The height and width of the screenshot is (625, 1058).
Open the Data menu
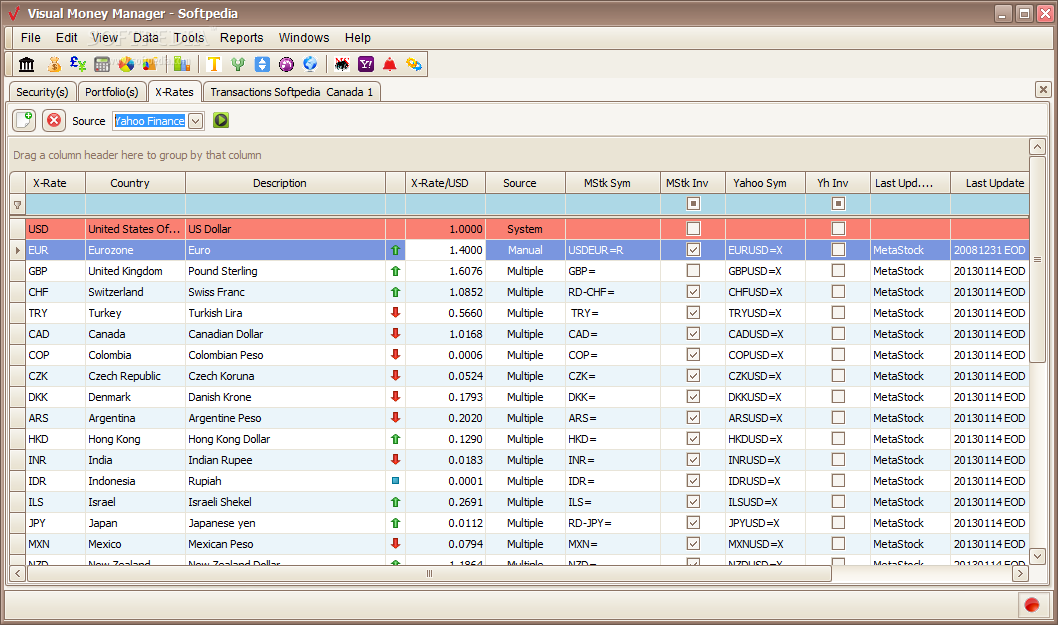[146, 38]
